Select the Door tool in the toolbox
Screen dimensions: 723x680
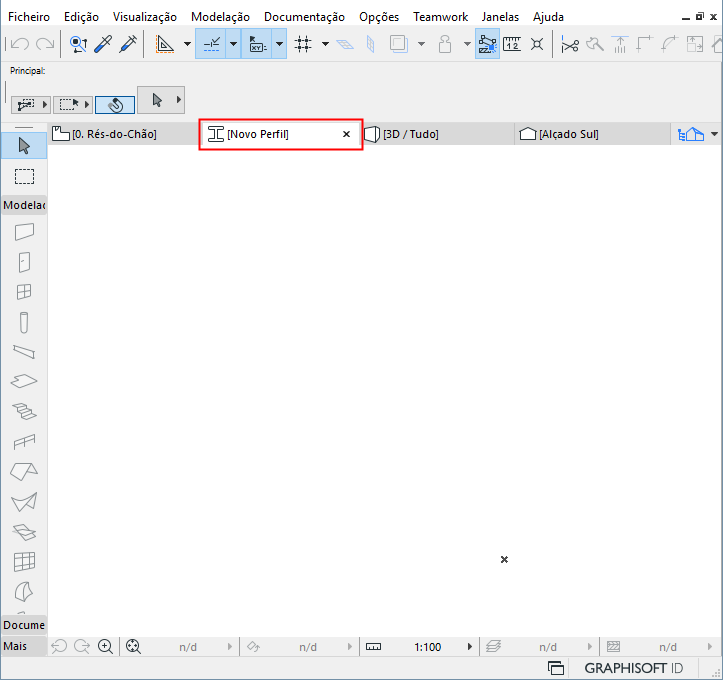click(x=24, y=262)
